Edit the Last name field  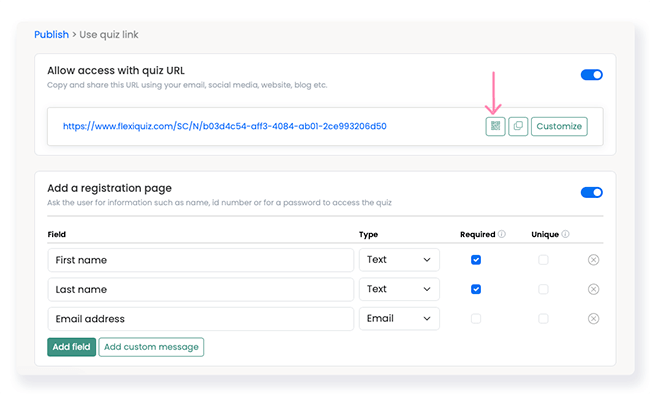(x=201, y=289)
